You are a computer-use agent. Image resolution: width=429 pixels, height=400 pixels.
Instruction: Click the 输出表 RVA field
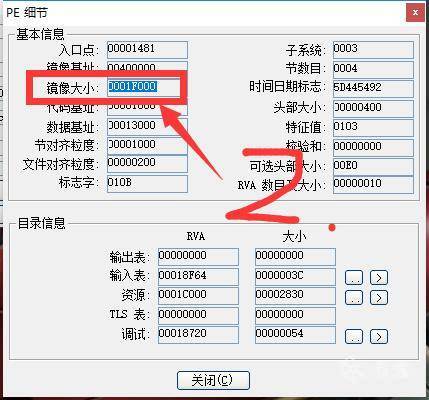(x=198, y=256)
